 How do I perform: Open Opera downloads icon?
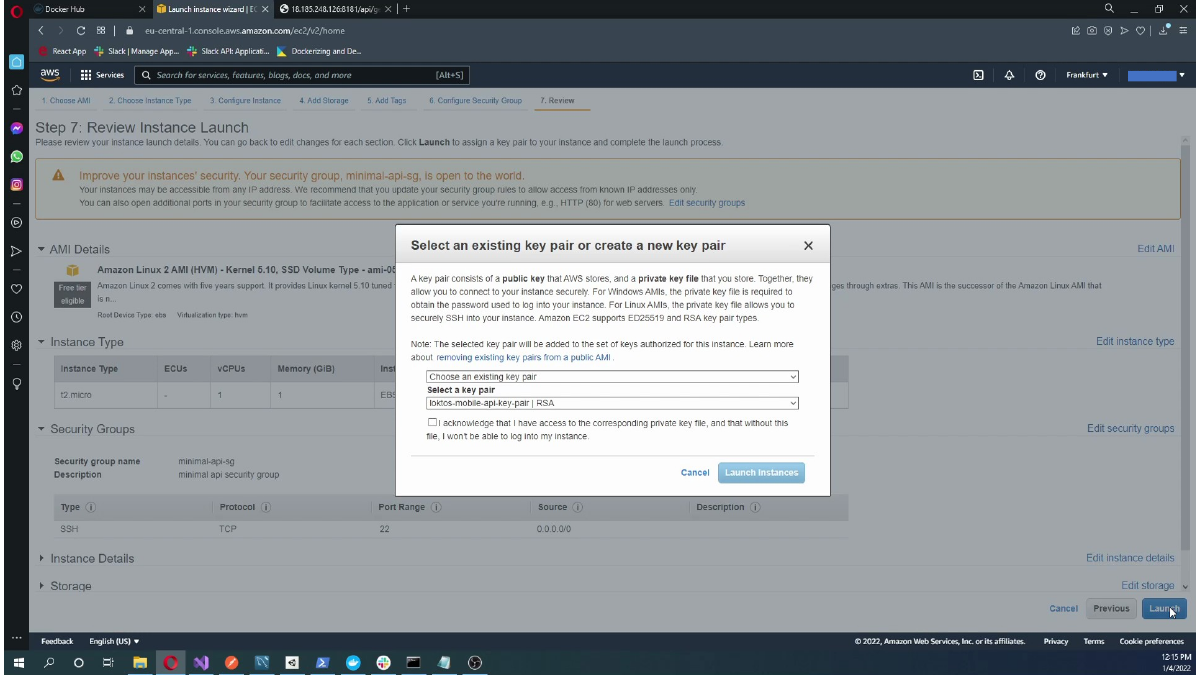coord(1166,31)
